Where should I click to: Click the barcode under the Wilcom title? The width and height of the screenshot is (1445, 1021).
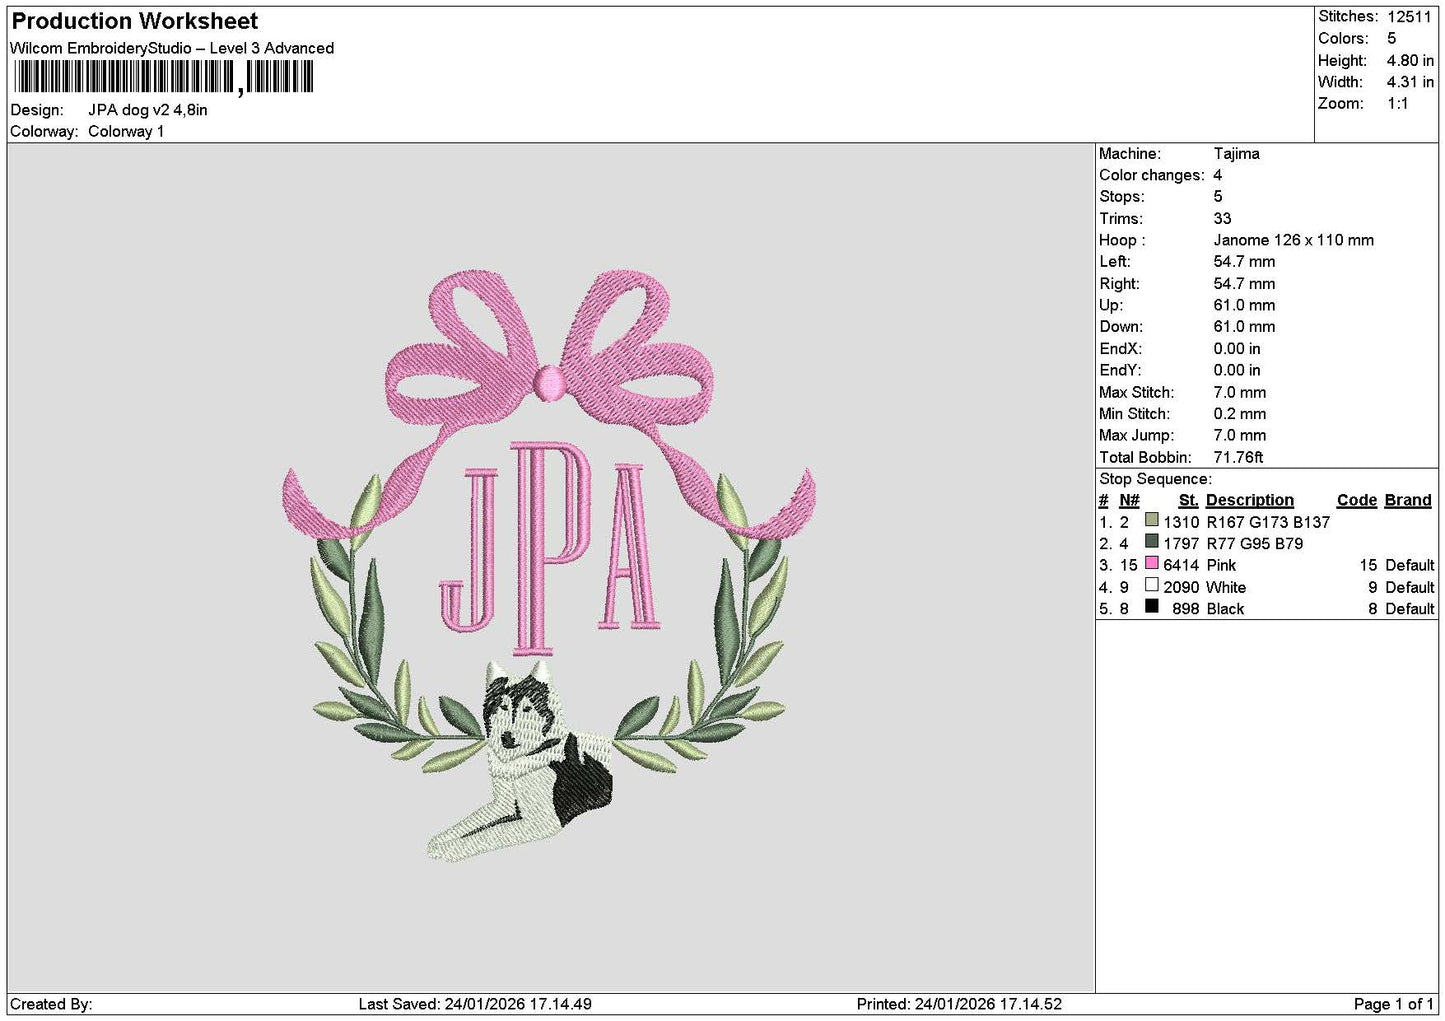[x=164, y=77]
